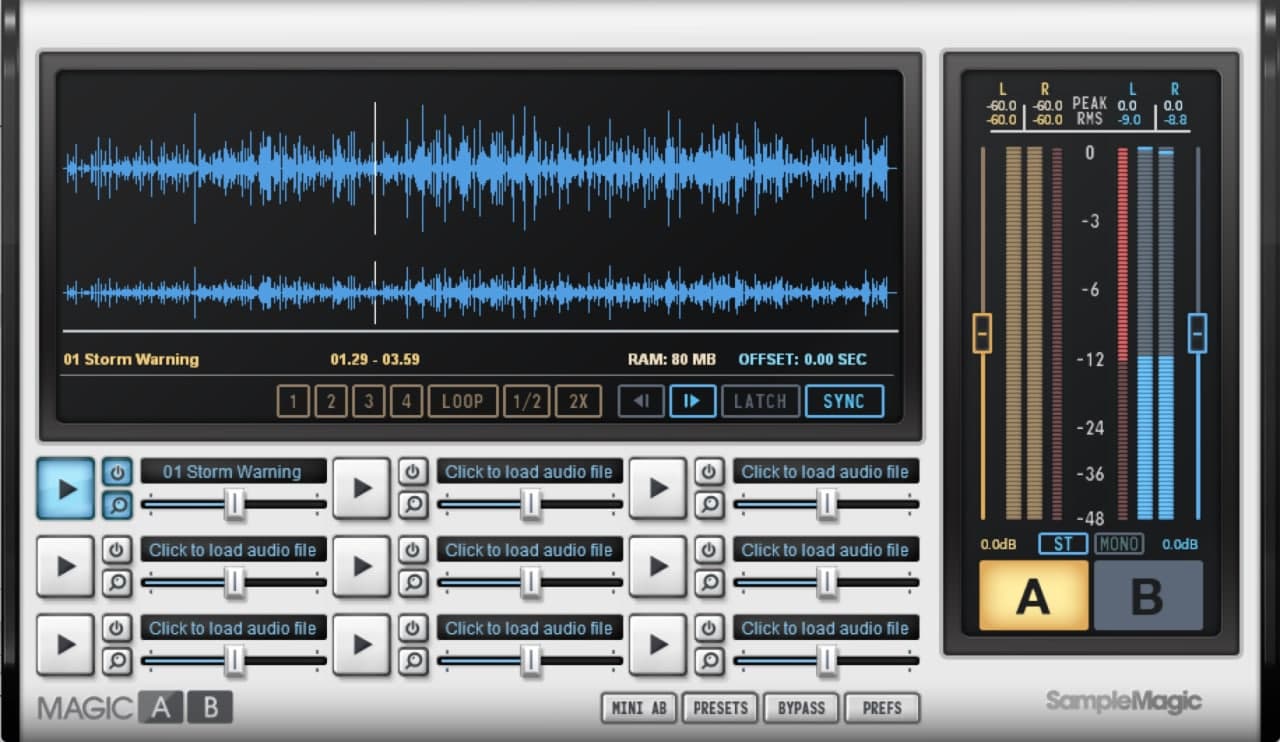Viewport: 1280px width, 742px height.
Task: Load an audio file into the center grid slot
Action: 529,550
